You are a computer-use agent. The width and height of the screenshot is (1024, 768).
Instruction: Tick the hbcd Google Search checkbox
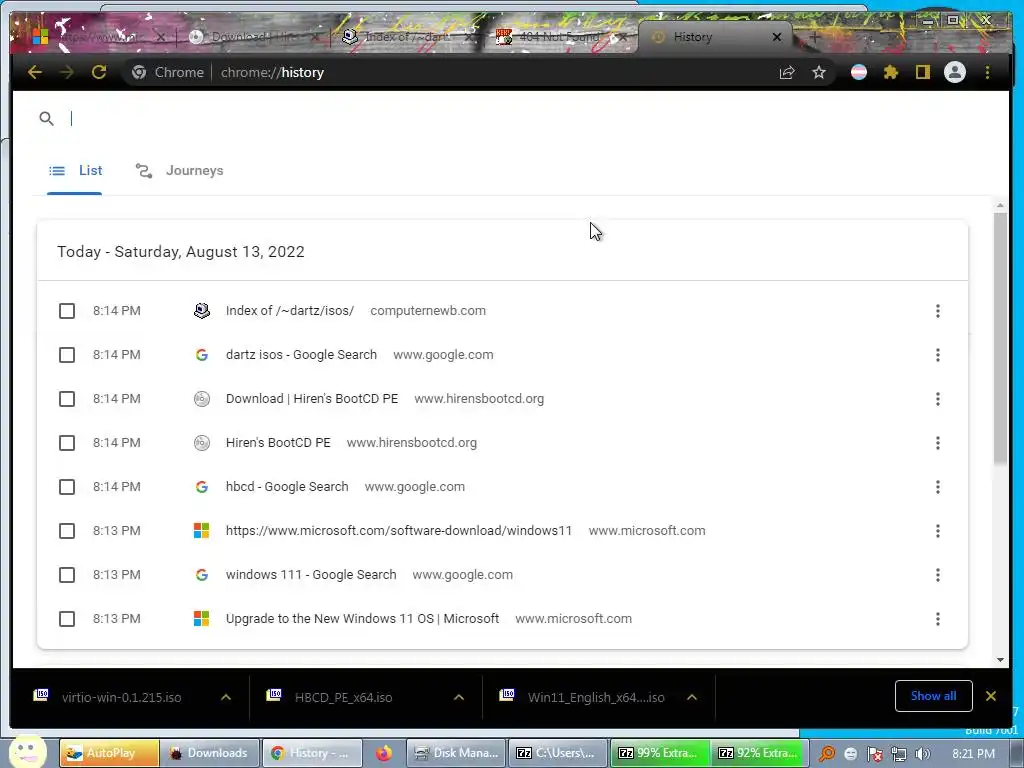[67, 487]
